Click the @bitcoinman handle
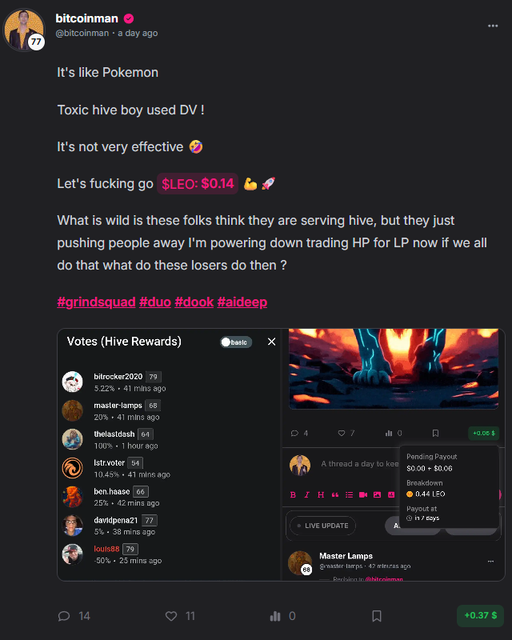The image size is (512, 640). 82,33
